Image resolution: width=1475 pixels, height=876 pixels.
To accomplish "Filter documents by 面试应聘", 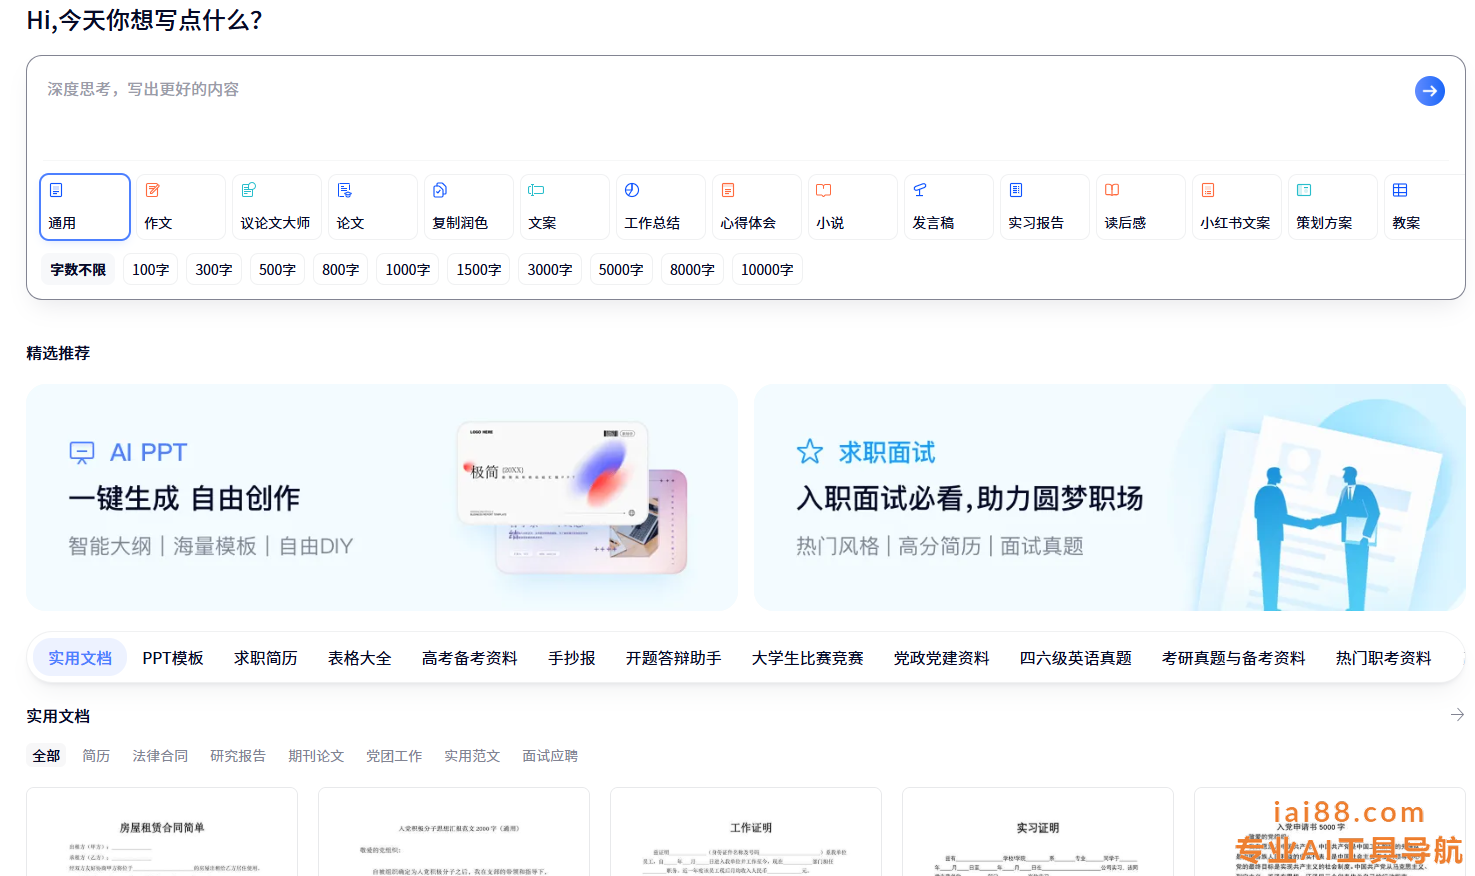I will click(x=550, y=756).
